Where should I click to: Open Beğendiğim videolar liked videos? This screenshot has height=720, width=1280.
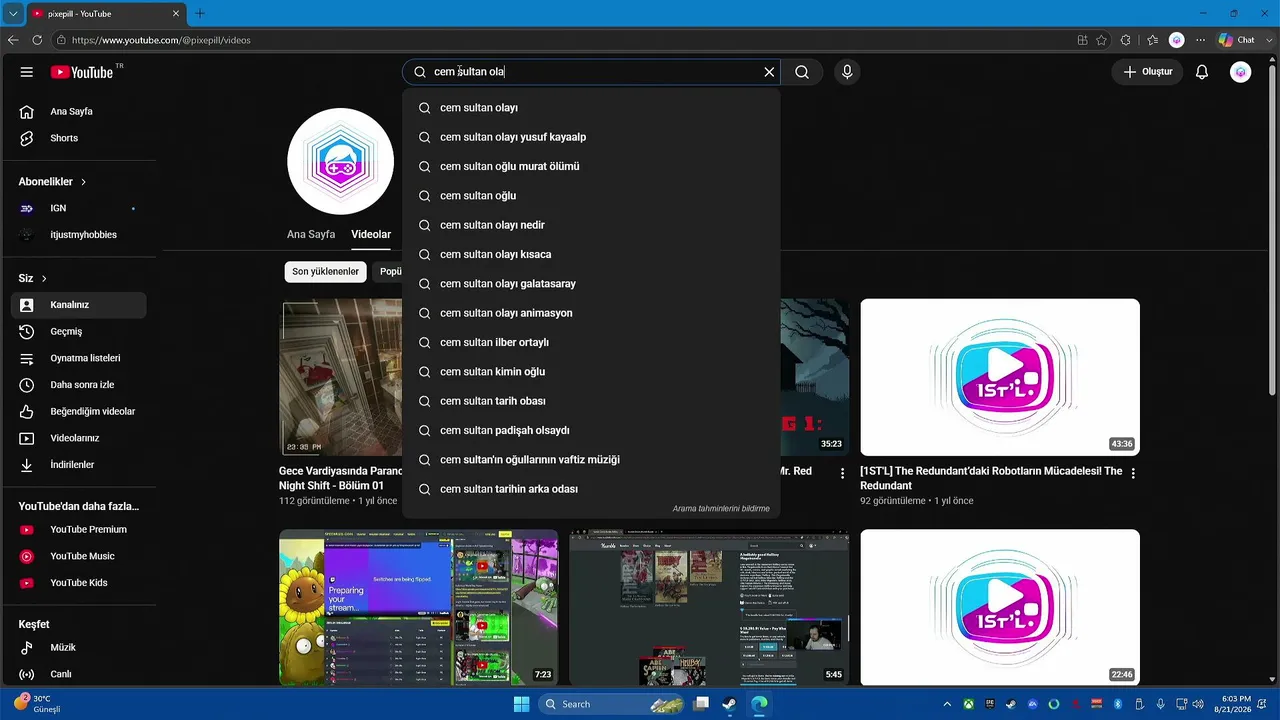78,411
